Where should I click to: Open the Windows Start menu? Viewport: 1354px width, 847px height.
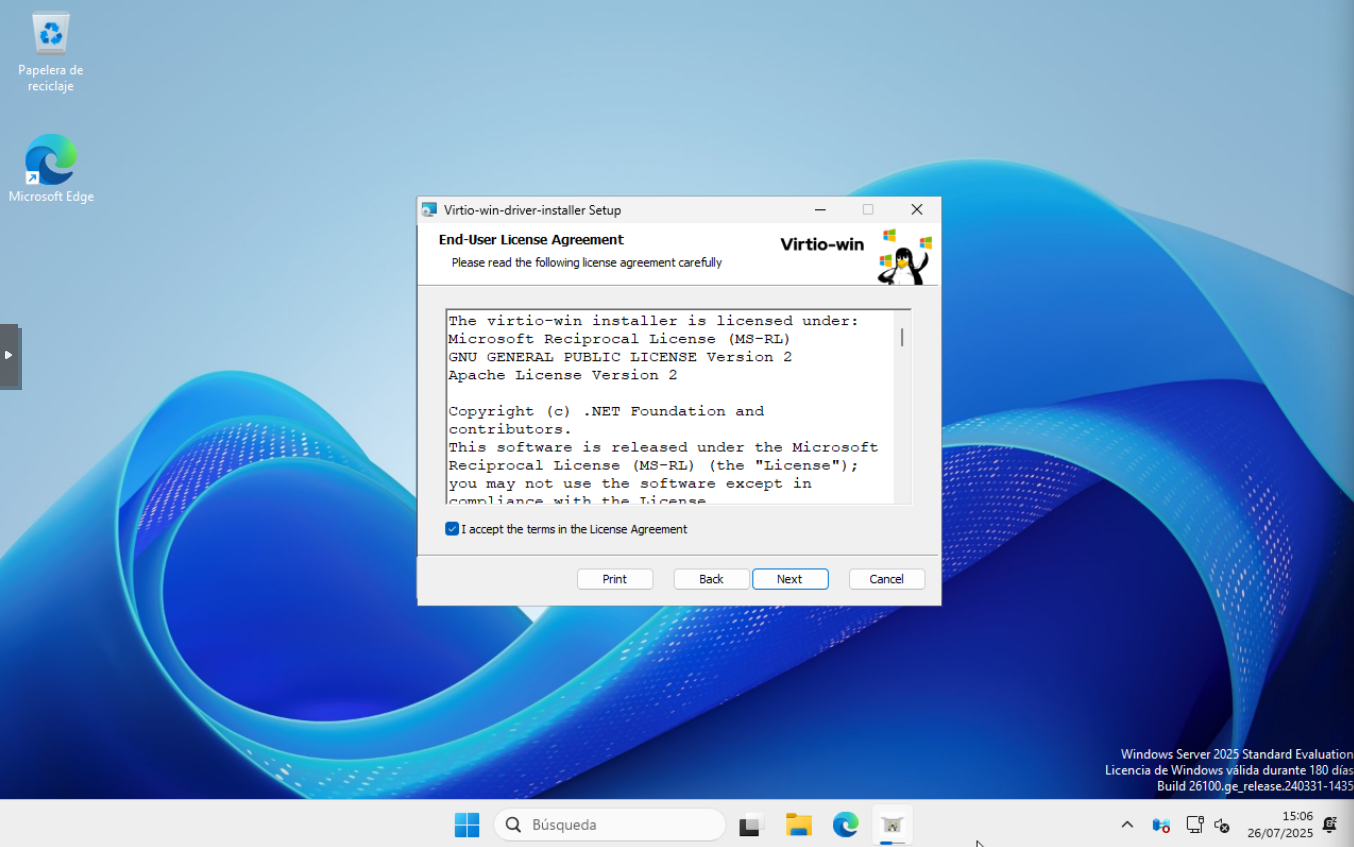pos(467,825)
